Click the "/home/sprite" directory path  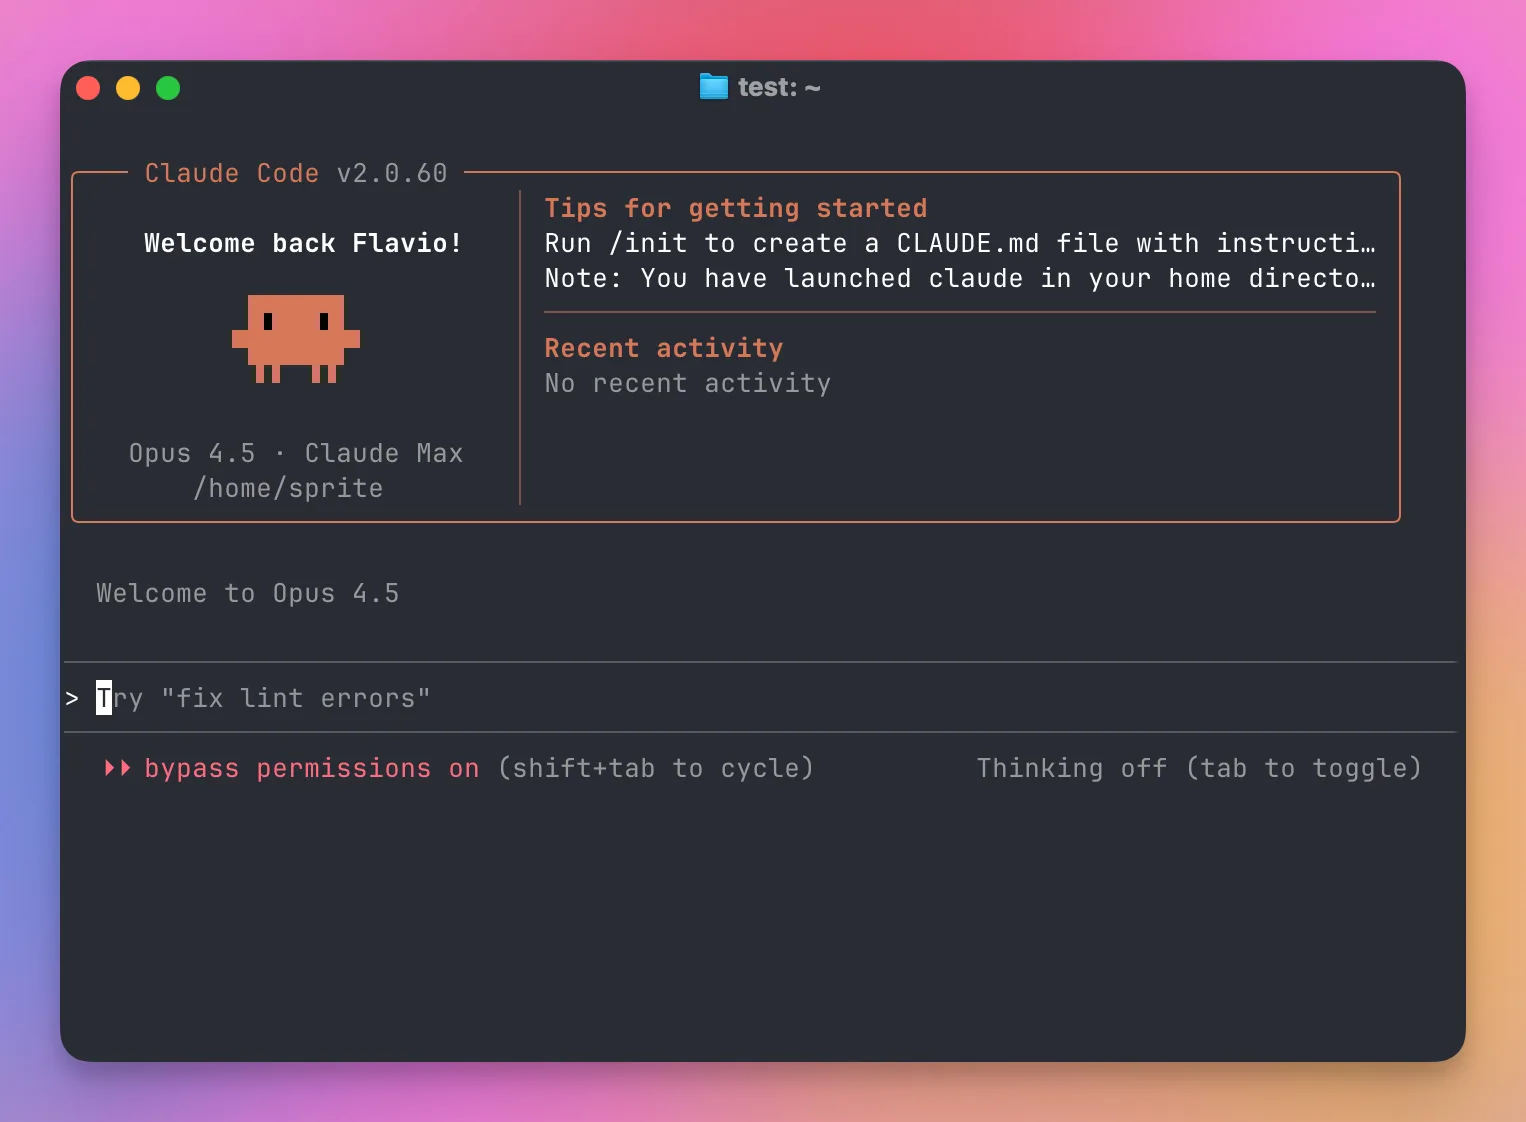[288, 488]
